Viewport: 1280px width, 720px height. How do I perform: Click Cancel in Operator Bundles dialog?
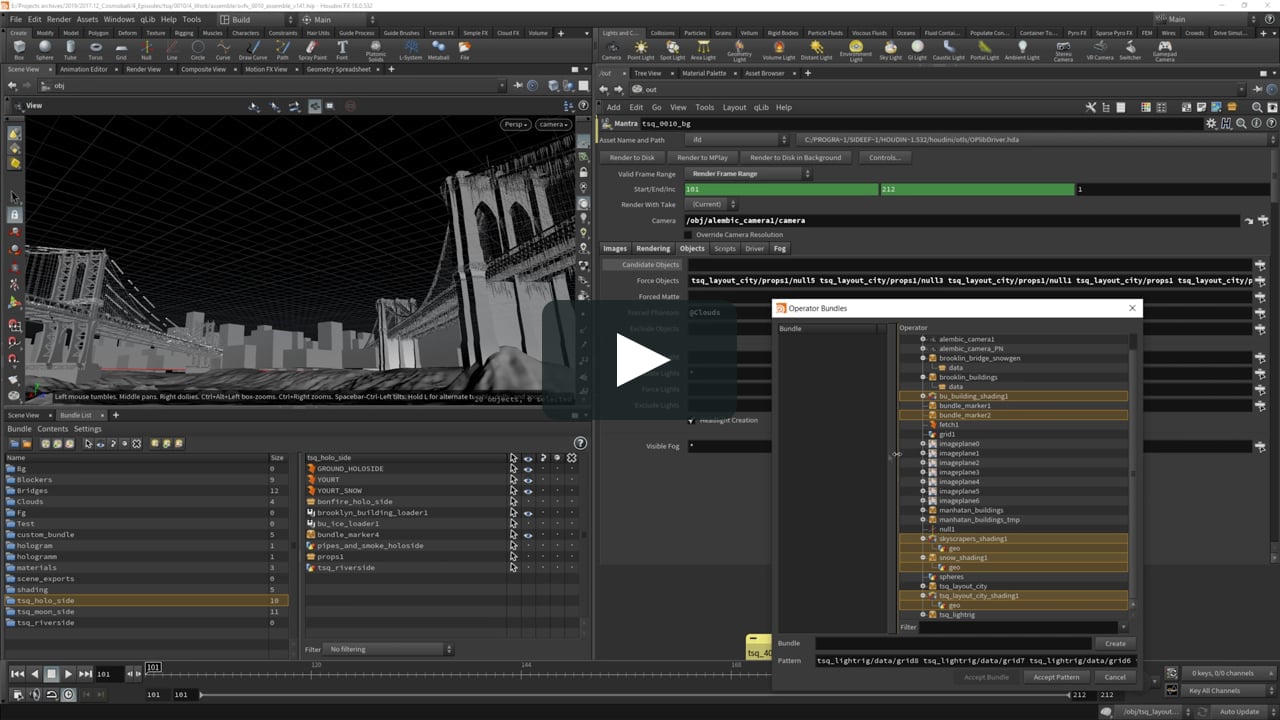pyautogui.click(x=1115, y=677)
